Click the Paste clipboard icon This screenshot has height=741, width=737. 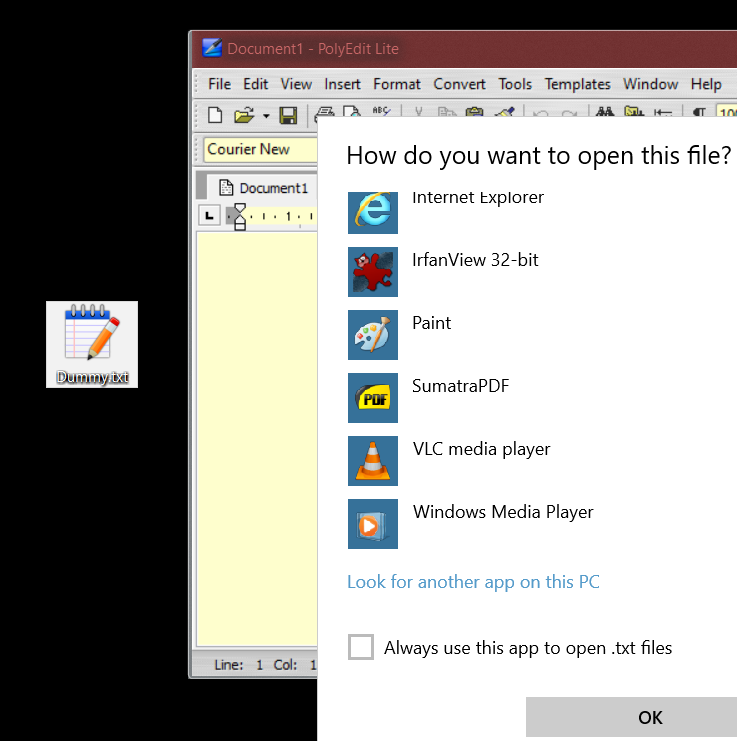pos(475,112)
